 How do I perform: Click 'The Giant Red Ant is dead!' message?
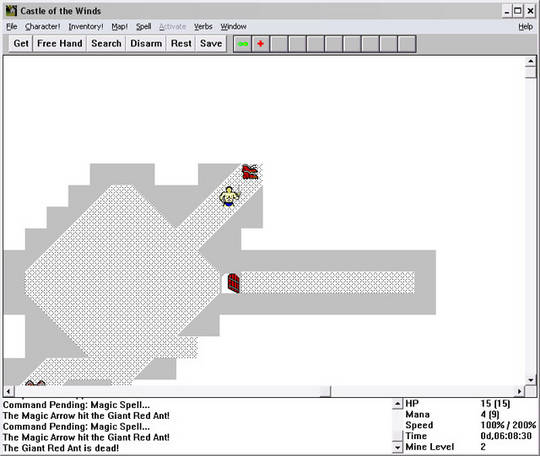click(61, 448)
